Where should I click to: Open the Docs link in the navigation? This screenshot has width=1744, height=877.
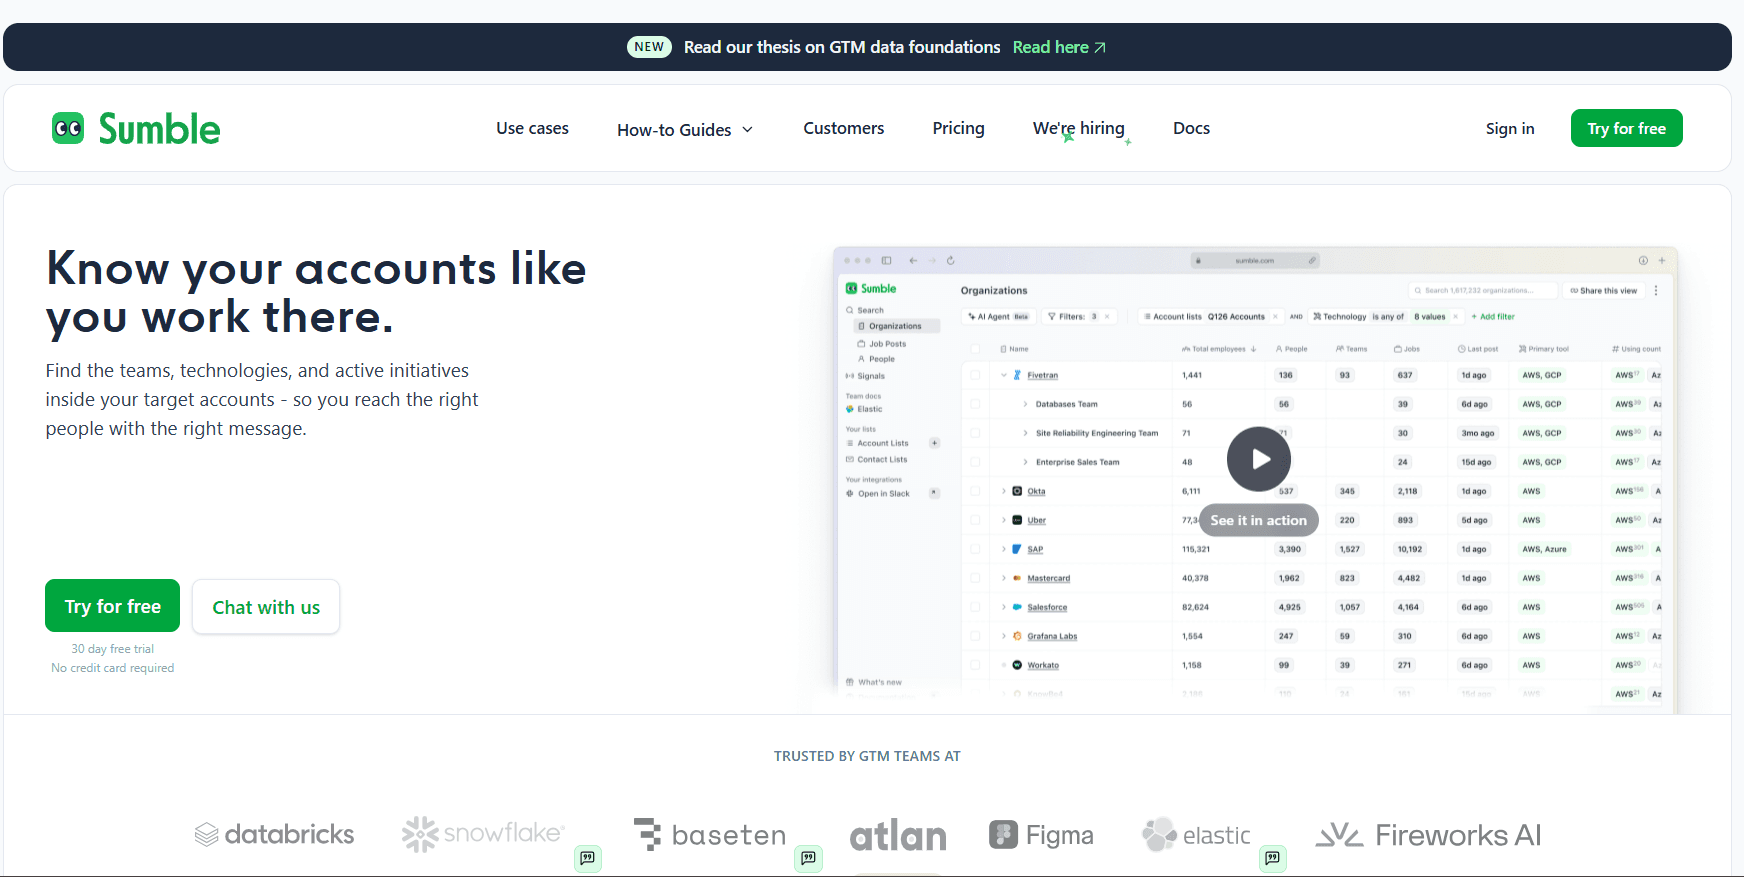(1192, 128)
